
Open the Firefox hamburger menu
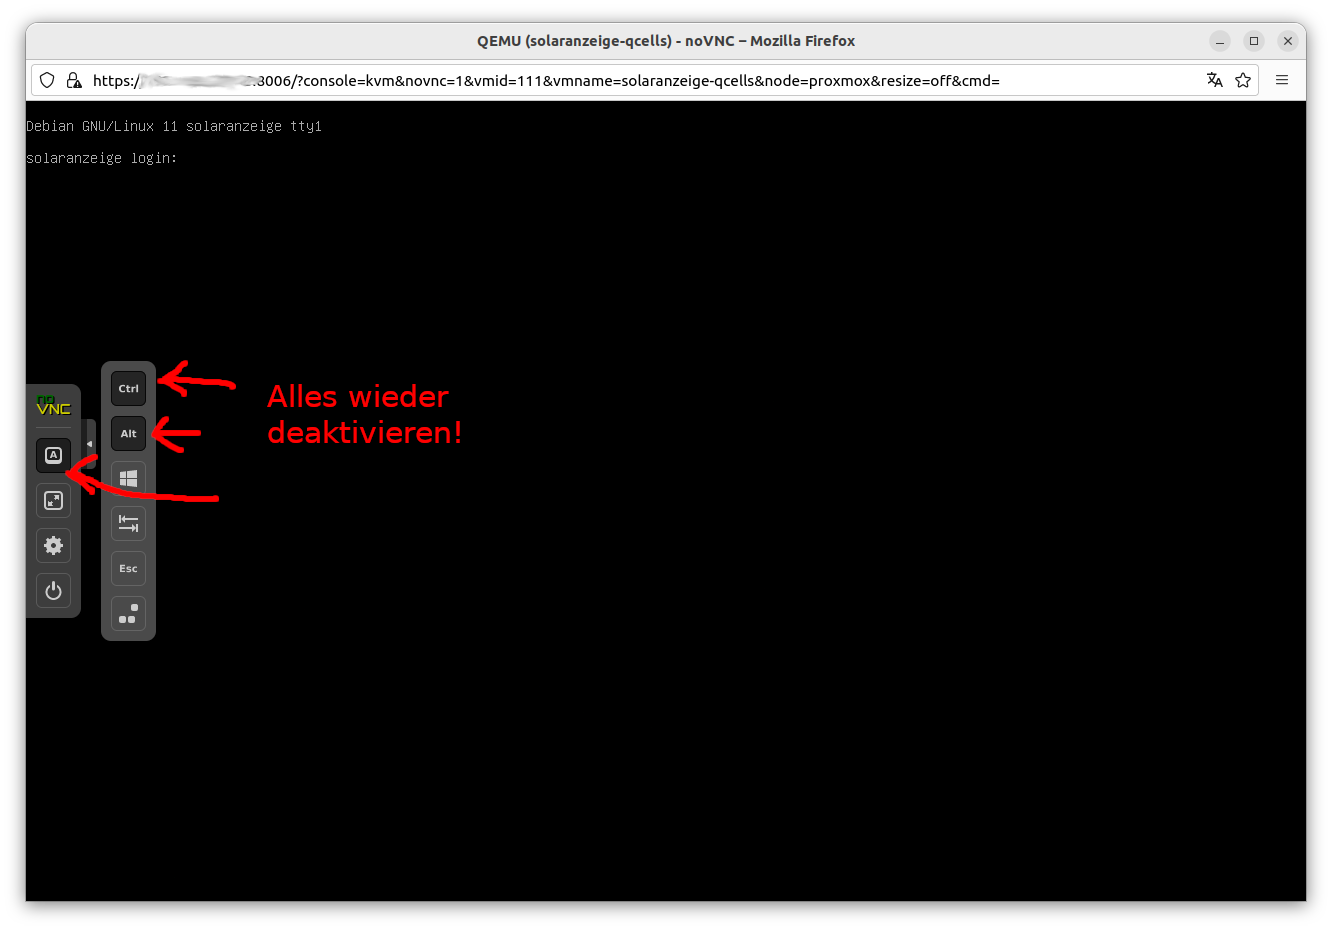(1282, 81)
